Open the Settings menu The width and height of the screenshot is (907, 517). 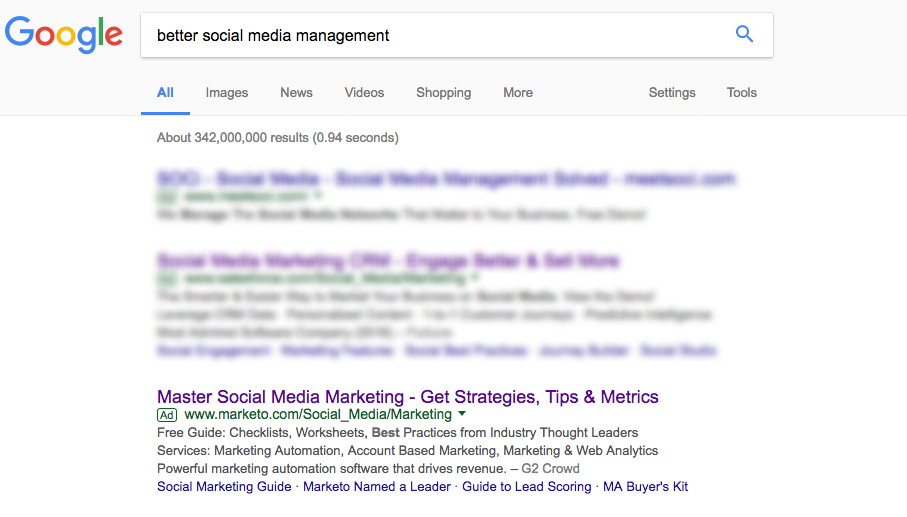[672, 93]
